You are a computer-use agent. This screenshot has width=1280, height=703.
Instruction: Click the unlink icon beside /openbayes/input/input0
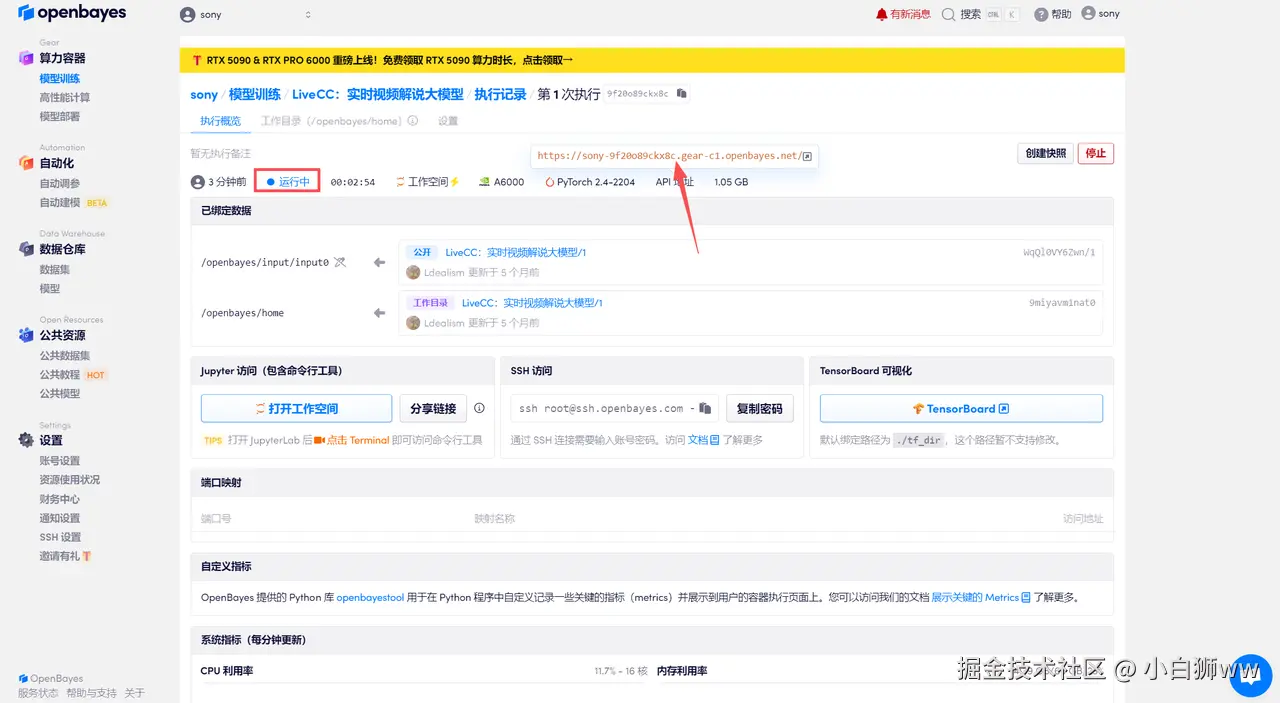tap(340, 262)
